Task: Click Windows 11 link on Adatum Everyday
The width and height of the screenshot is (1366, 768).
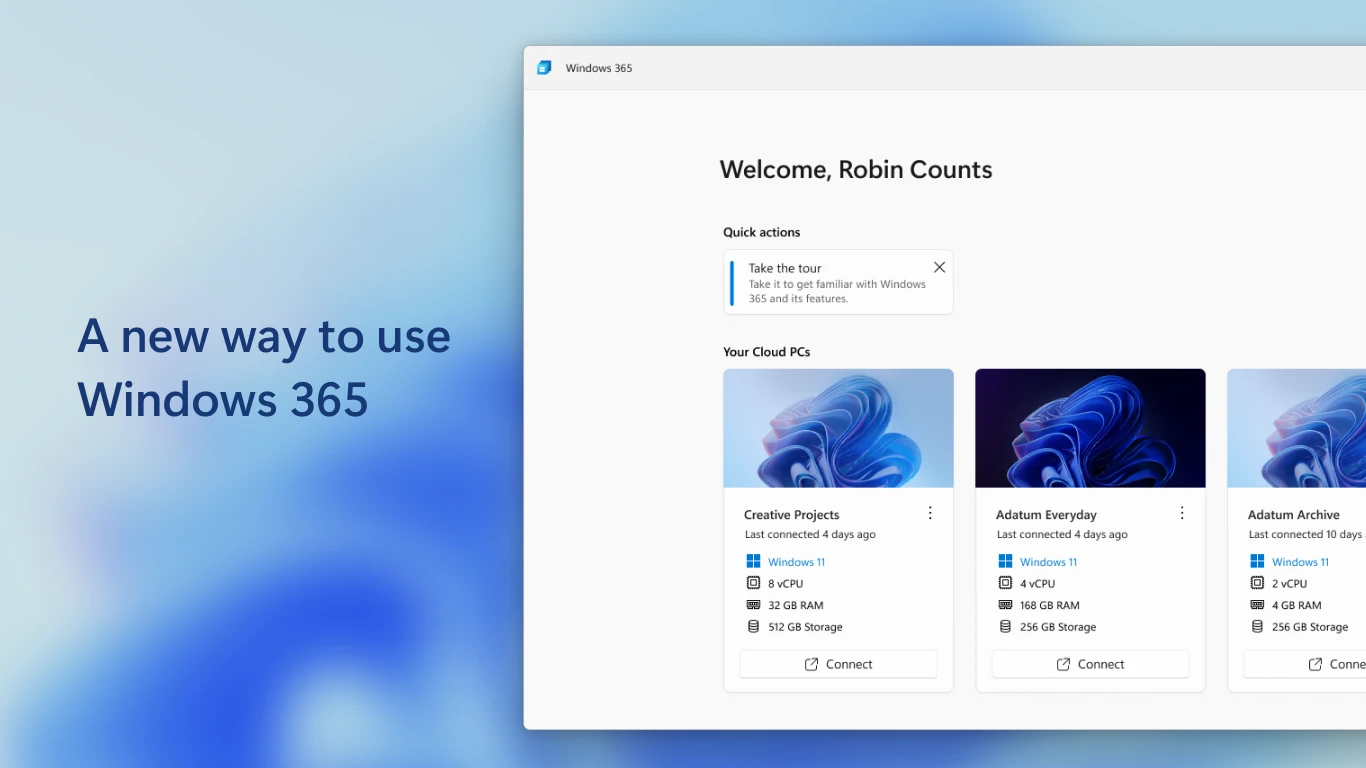Action: point(1048,562)
